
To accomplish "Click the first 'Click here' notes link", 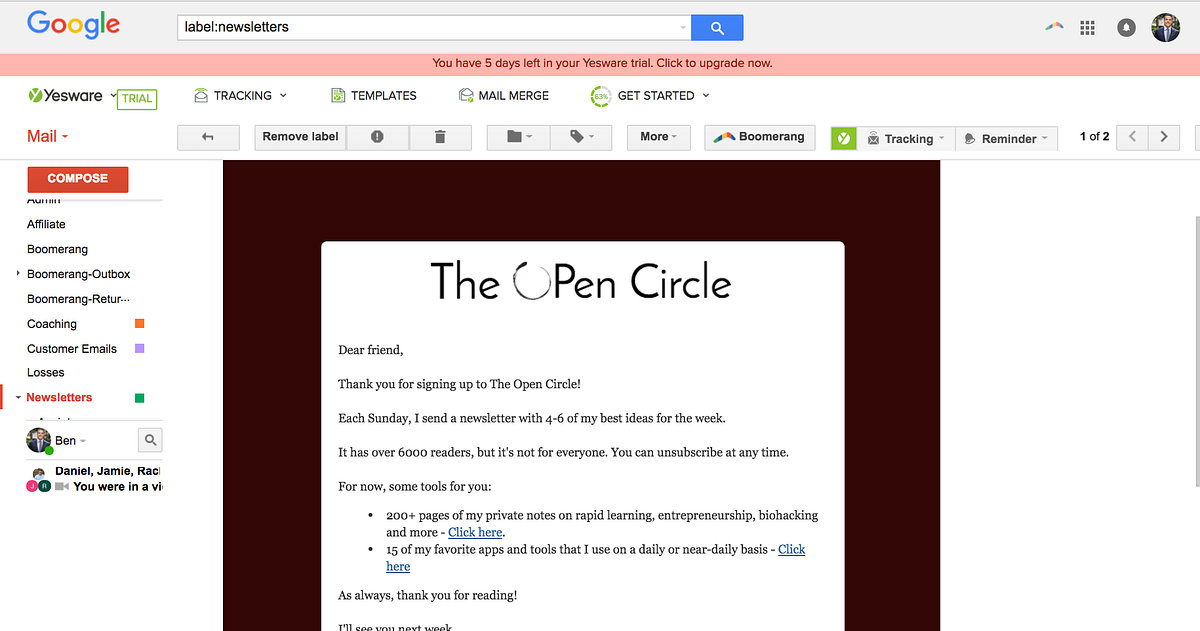I will pyautogui.click(x=475, y=532).
